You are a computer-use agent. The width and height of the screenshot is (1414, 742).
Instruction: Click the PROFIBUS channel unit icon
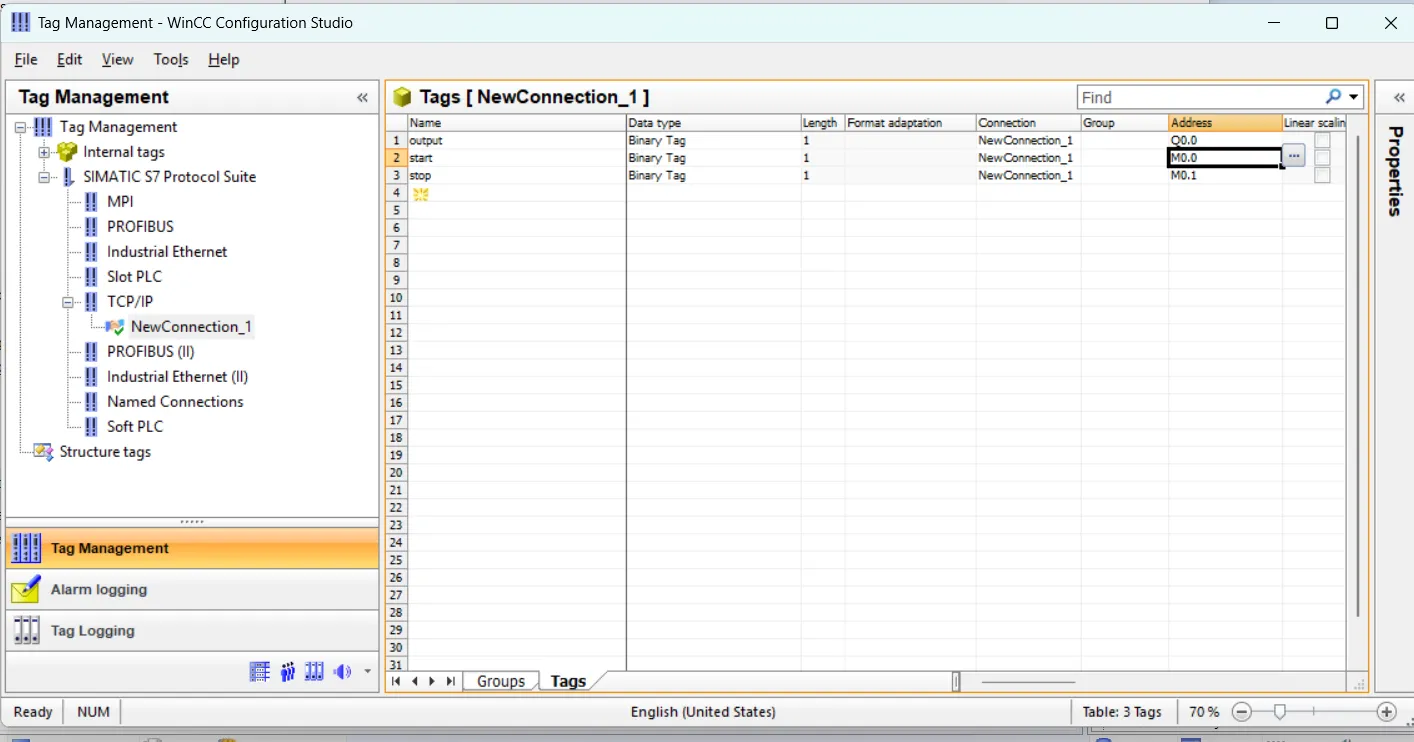(92, 226)
